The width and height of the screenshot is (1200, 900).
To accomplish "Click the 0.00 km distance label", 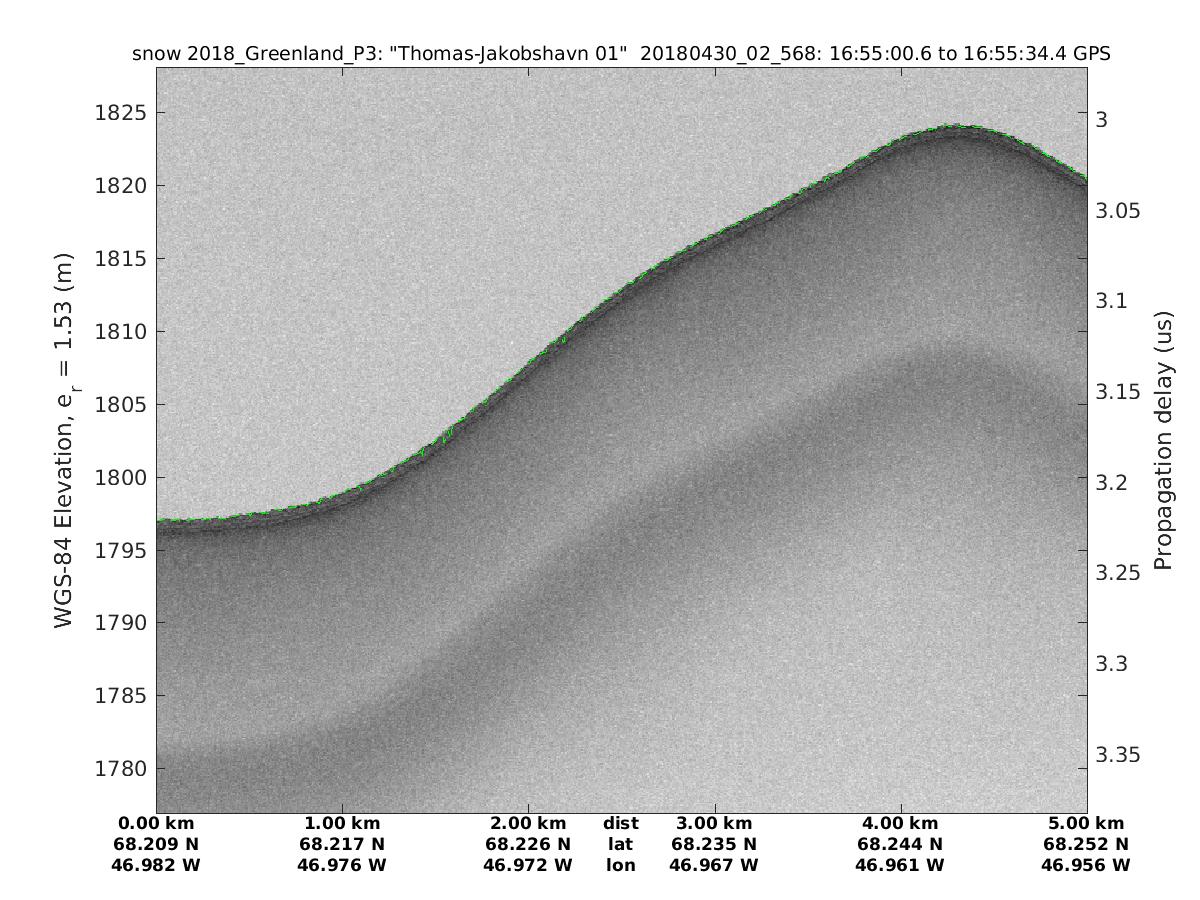I will [156, 823].
